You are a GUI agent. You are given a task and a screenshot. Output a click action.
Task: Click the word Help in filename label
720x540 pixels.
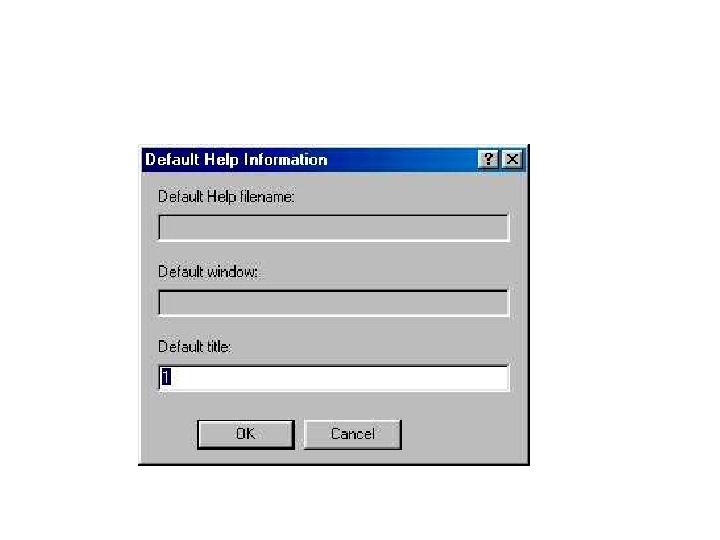(221, 197)
